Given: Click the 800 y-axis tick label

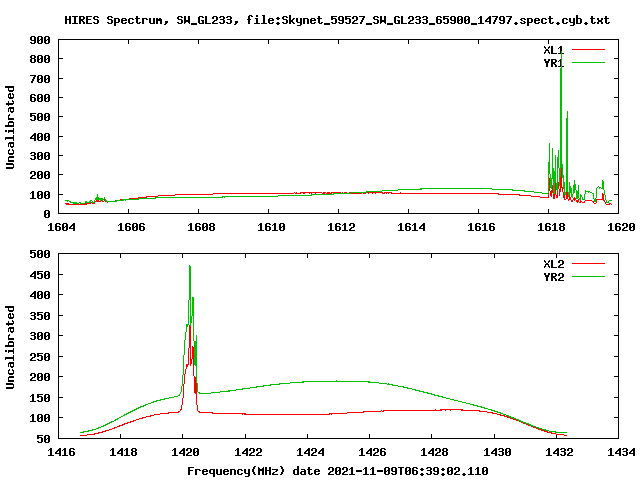Looking at the screenshot, I should pyautogui.click(x=40, y=59).
